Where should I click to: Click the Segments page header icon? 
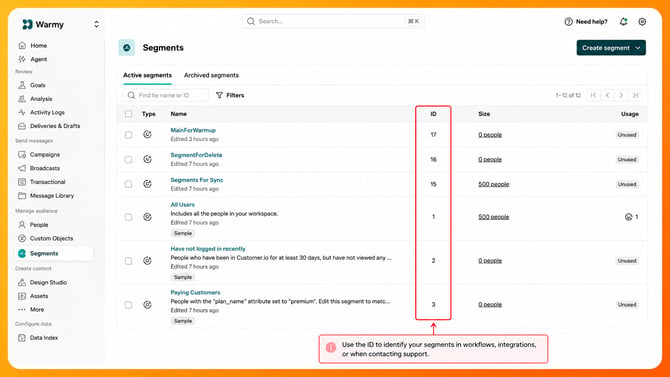pos(126,47)
